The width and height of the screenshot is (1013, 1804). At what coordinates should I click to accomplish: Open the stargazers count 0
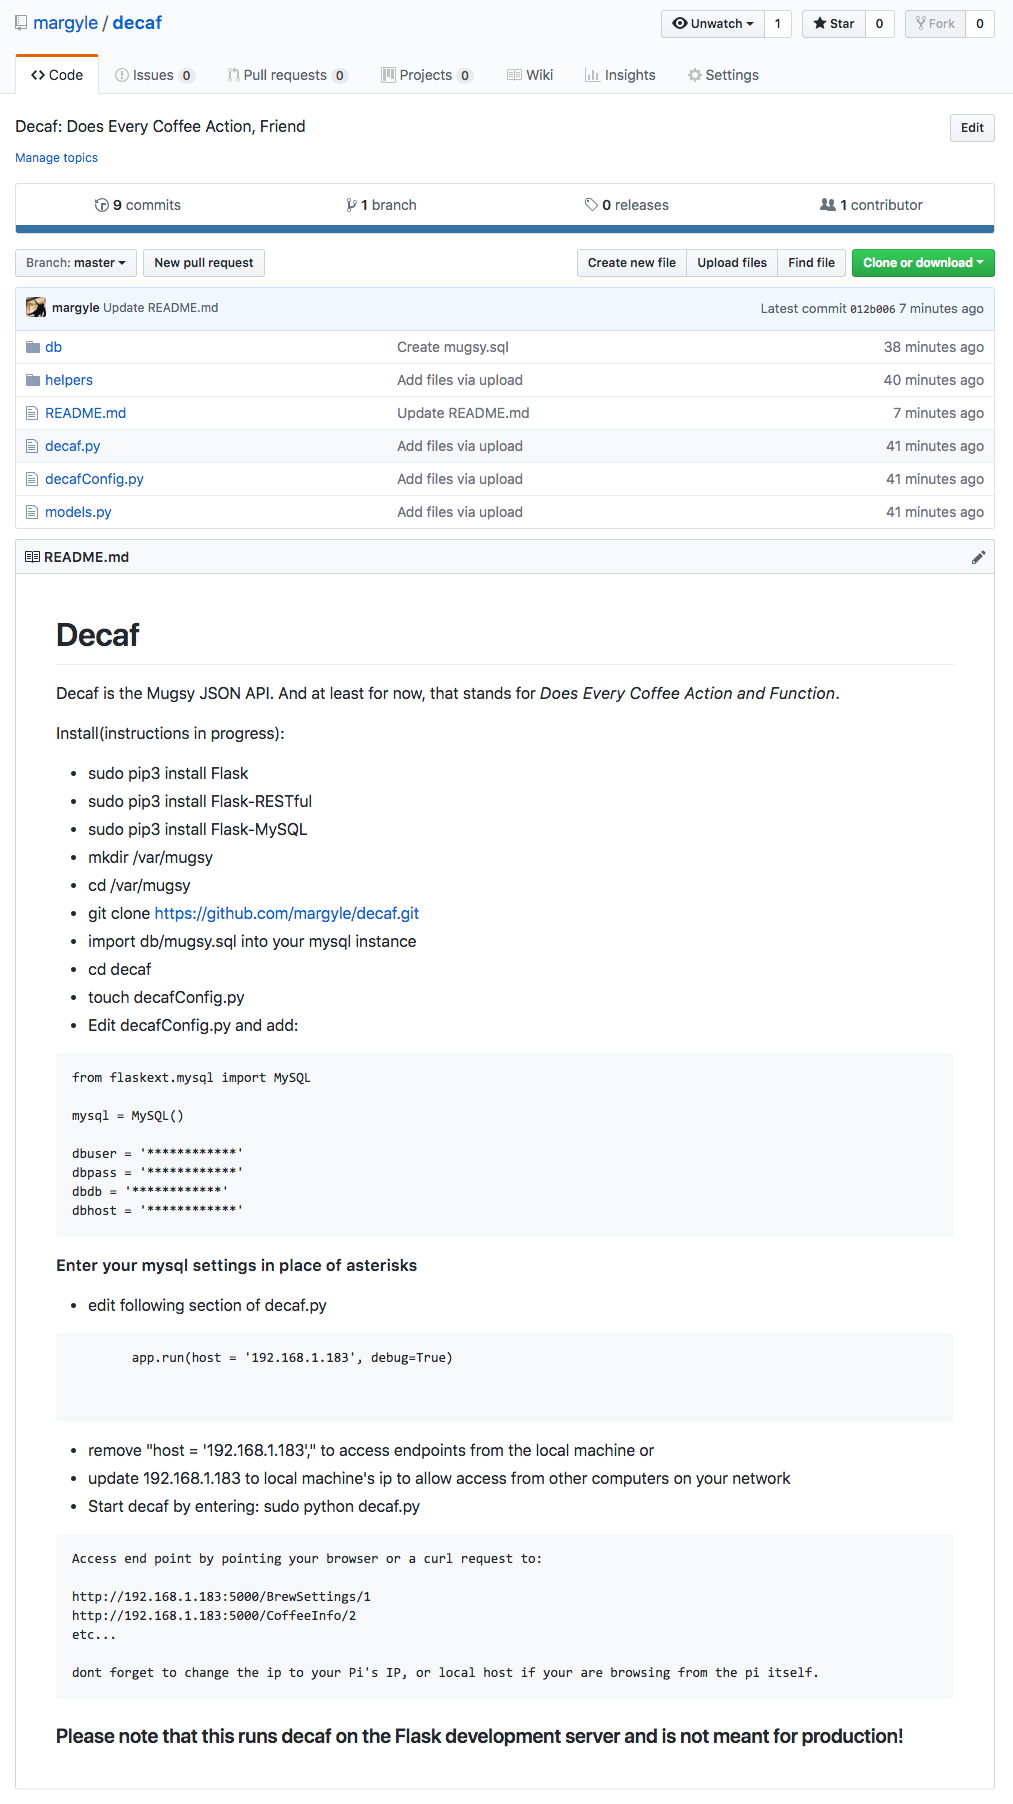click(880, 24)
